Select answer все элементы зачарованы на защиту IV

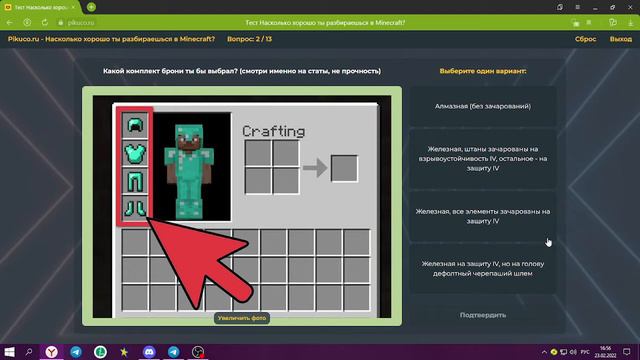point(483,216)
